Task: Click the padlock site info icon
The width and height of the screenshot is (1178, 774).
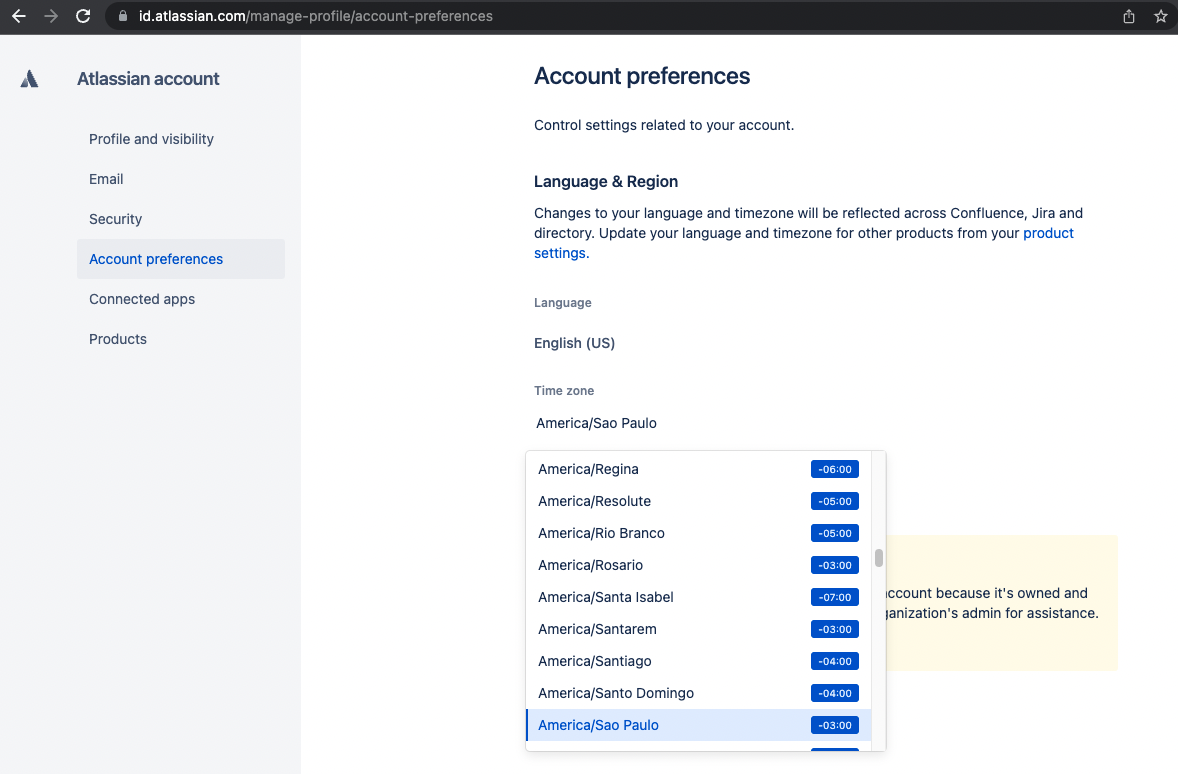Action: click(x=123, y=16)
